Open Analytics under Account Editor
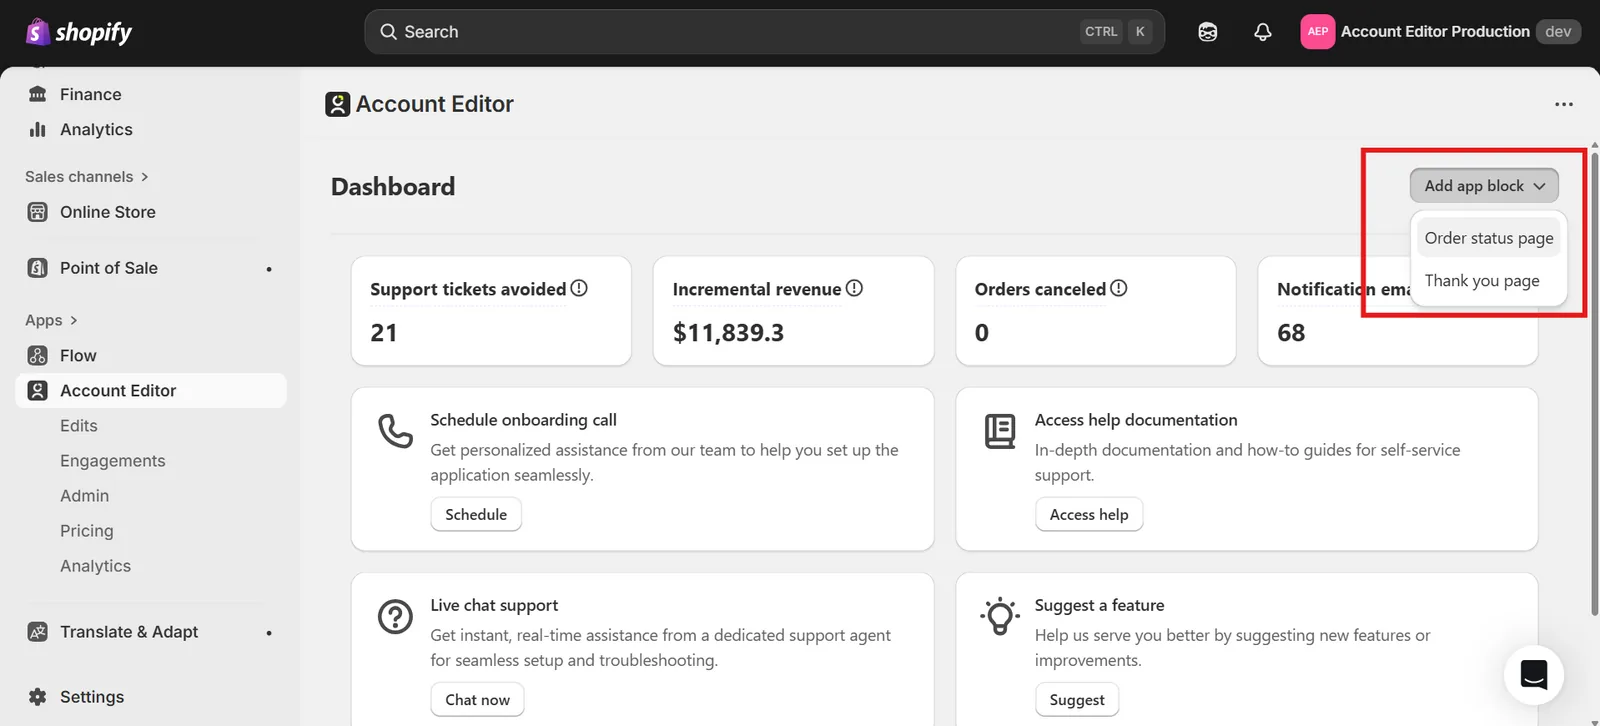The height and width of the screenshot is (726, 1600). pyautogui.click(x=96, y=566)
